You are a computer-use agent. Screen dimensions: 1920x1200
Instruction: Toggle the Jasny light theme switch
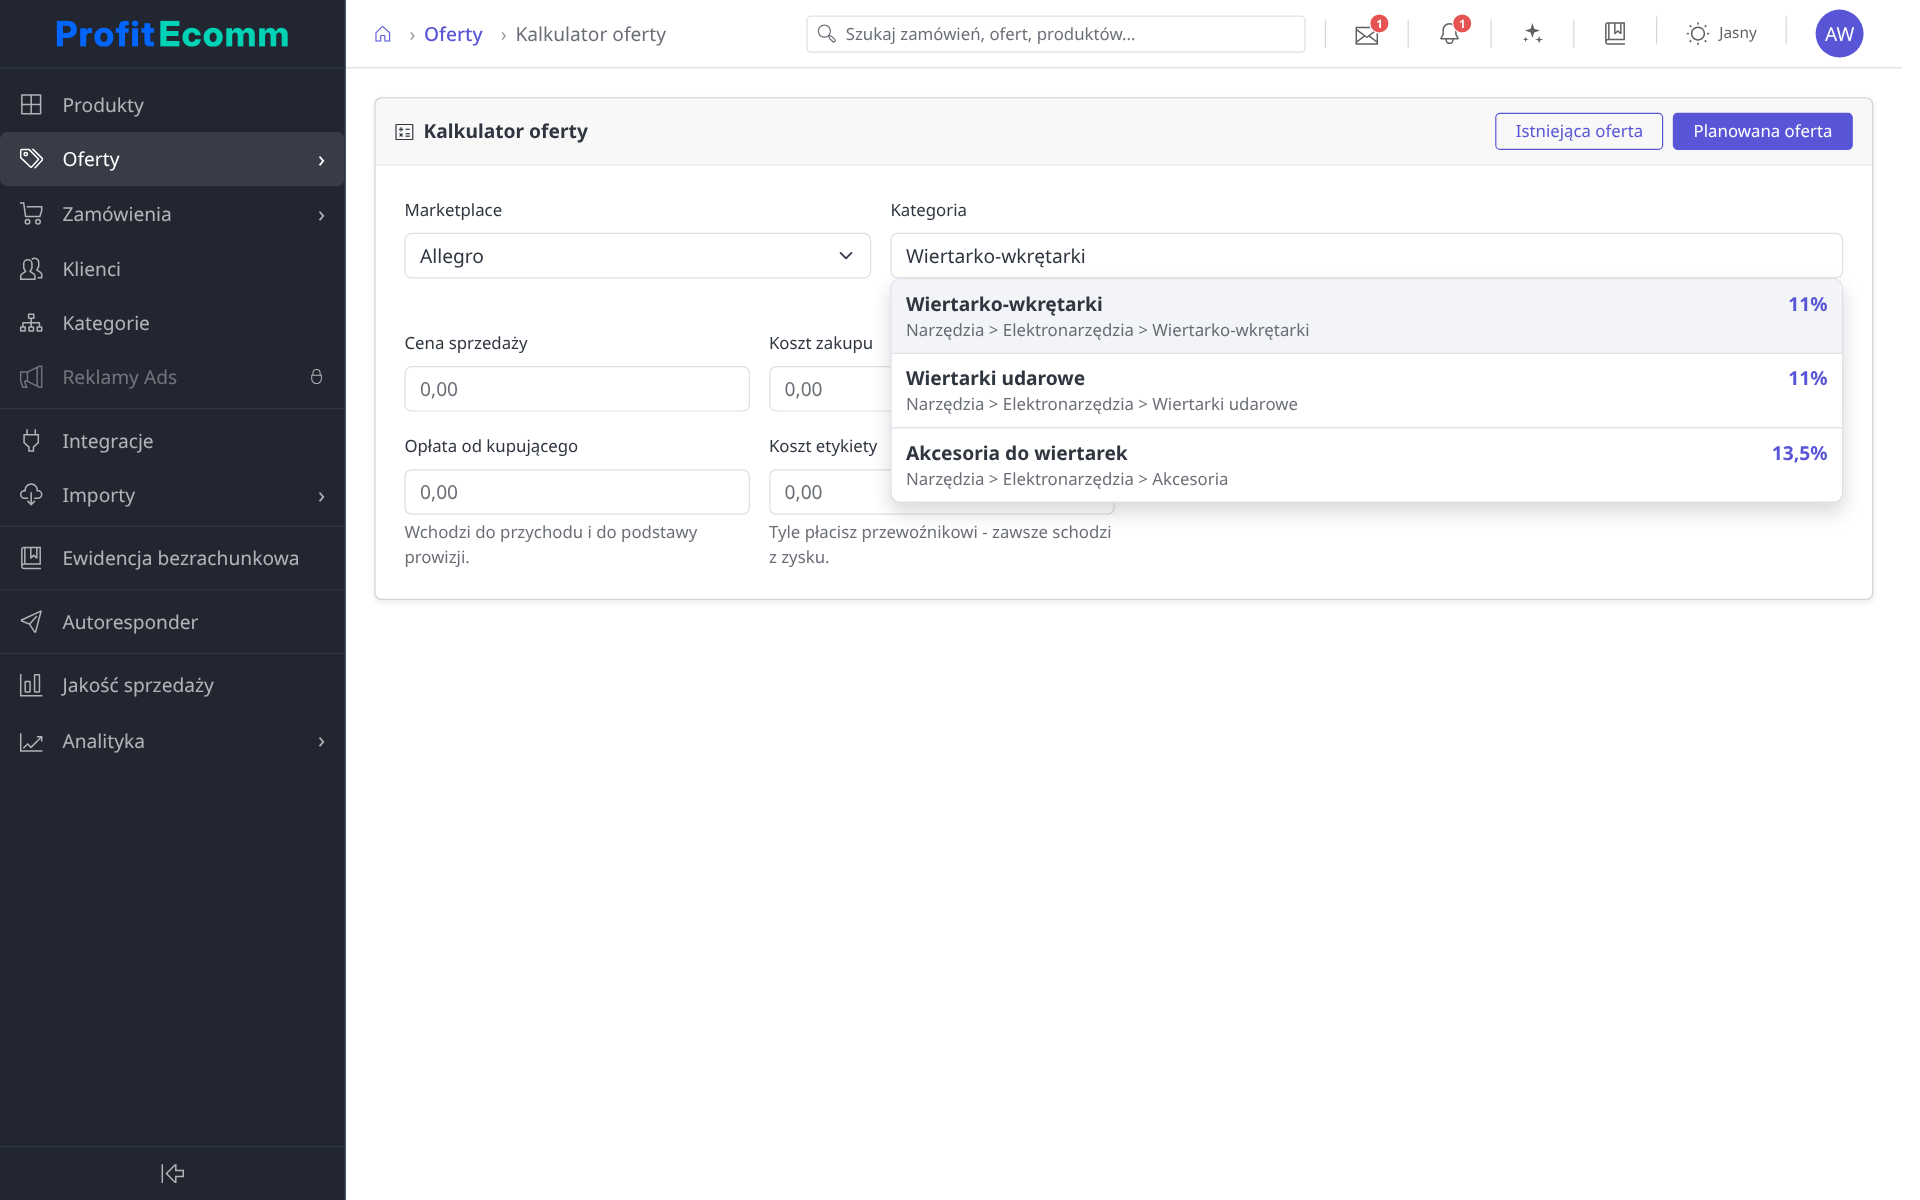pos(1721,33)
